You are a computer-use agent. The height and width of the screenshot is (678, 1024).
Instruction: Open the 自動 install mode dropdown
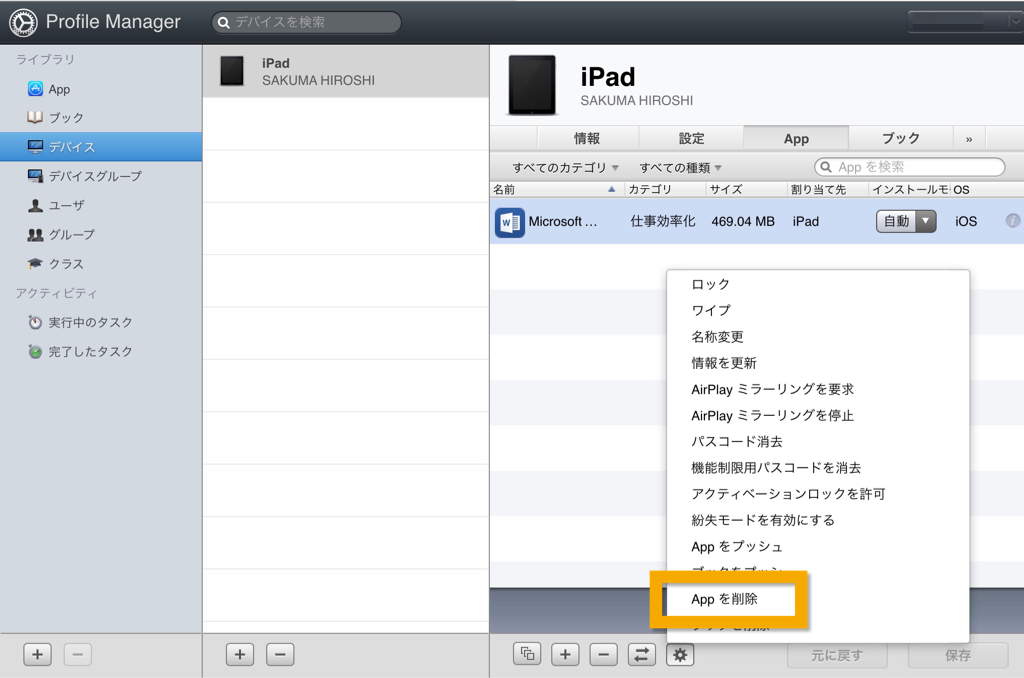pyautogui.click(x=906, y=221)
